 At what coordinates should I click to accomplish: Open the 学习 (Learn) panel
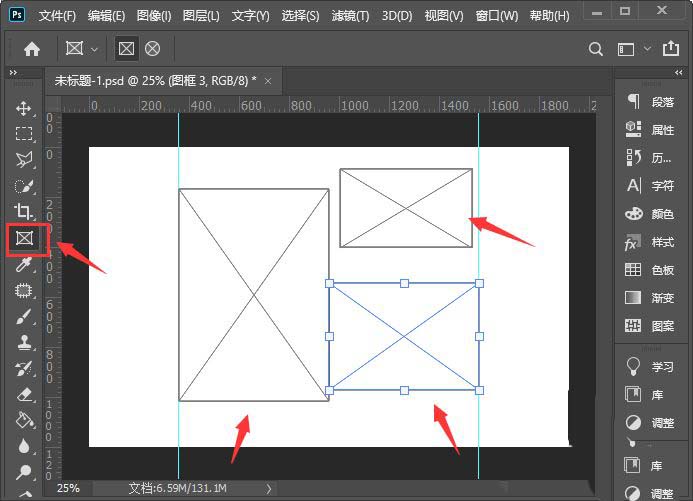(x=650, y=366)
